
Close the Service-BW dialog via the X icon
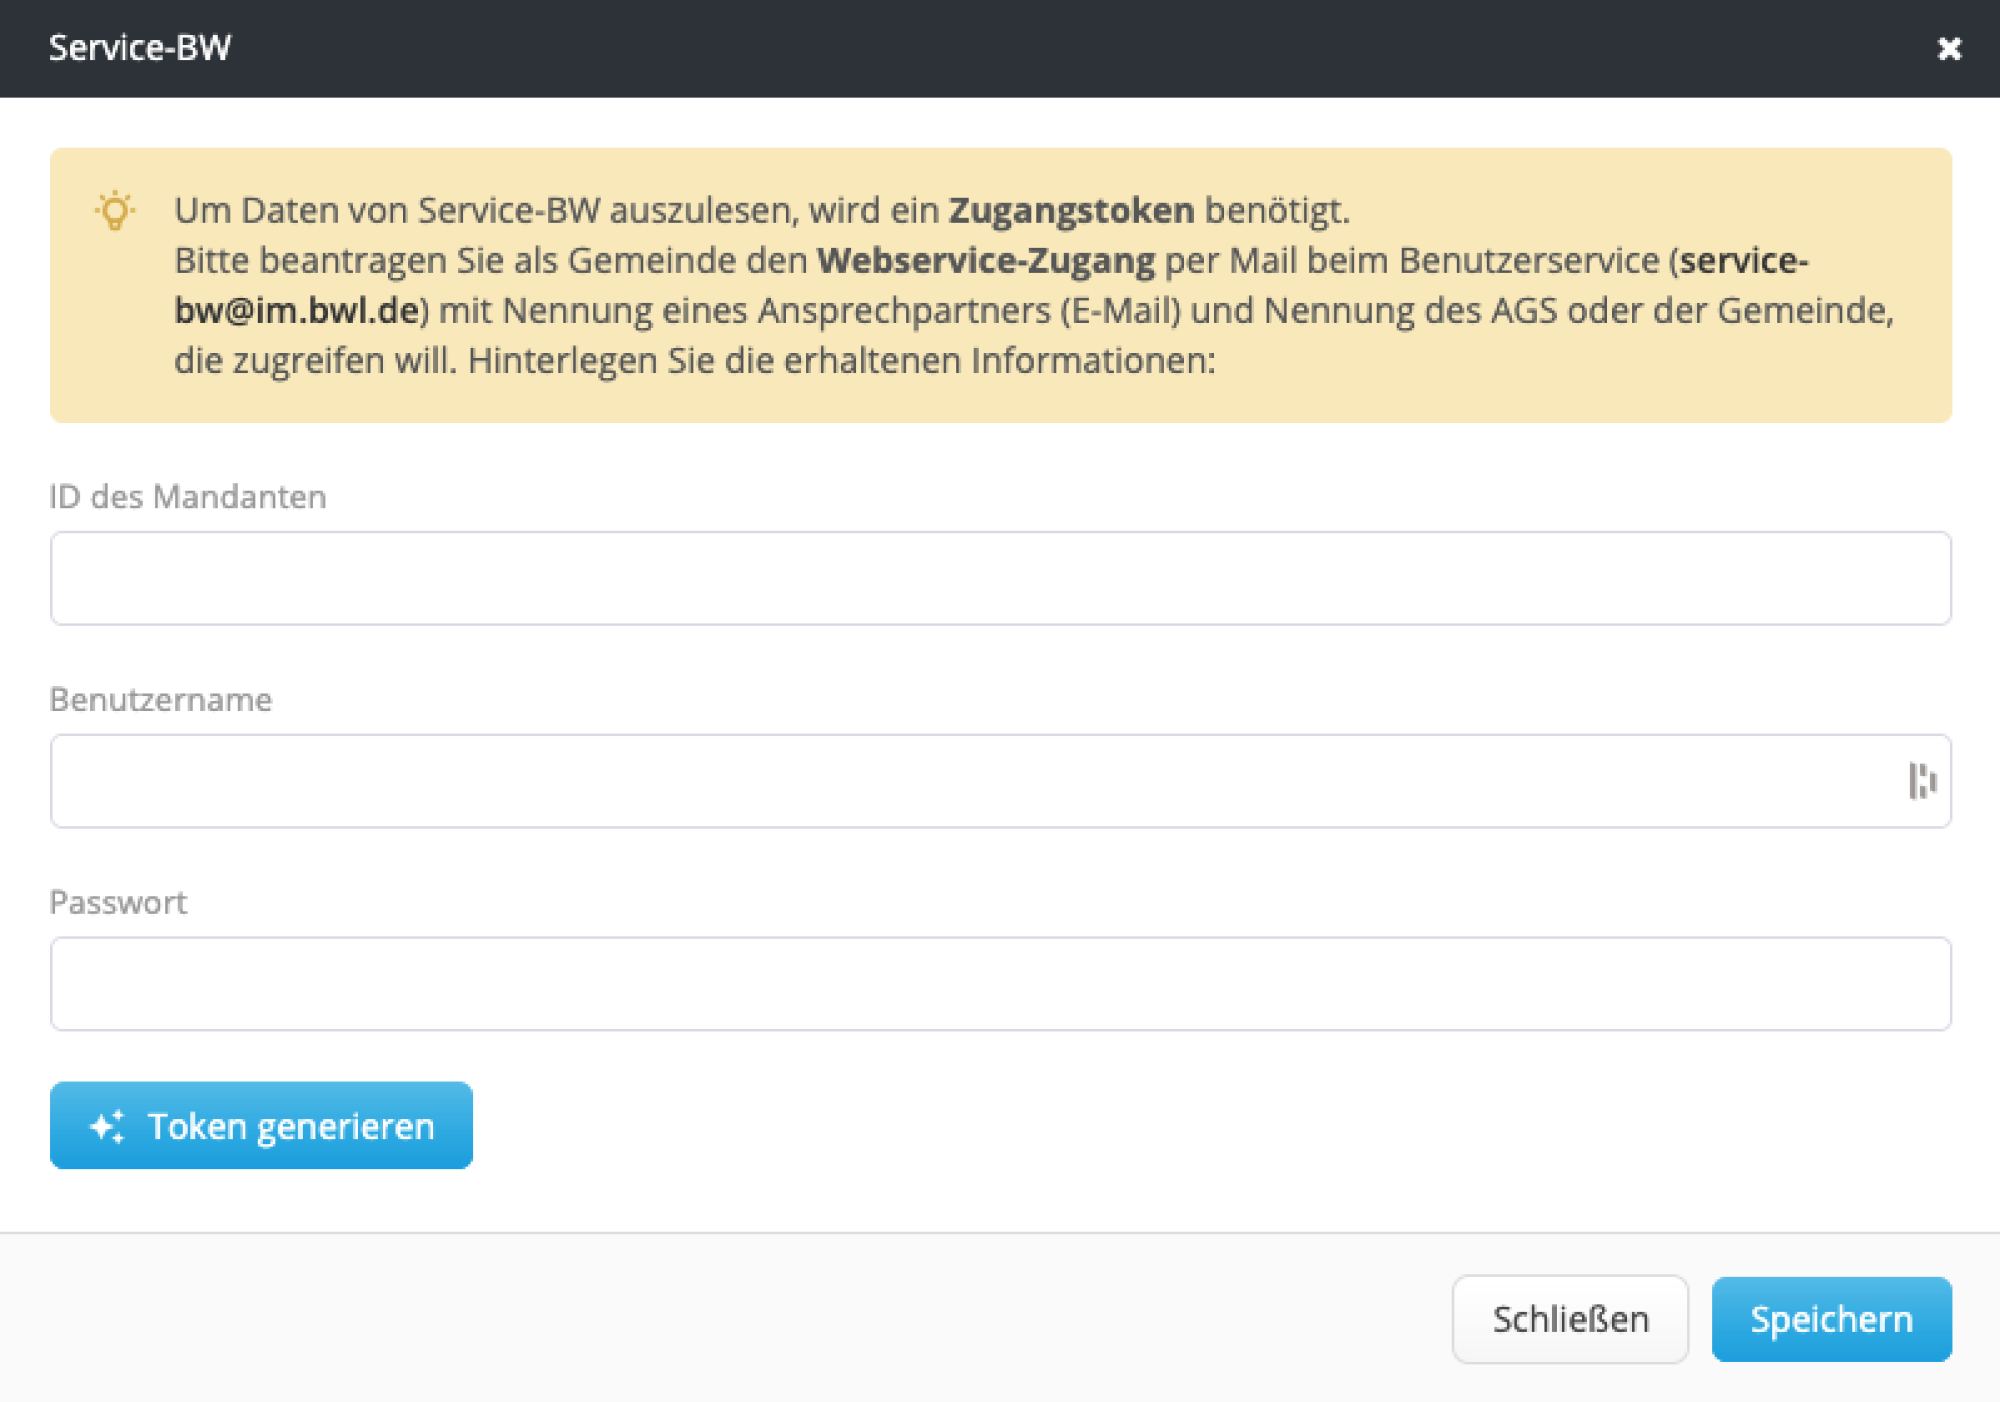click(x=1949, y=48)
